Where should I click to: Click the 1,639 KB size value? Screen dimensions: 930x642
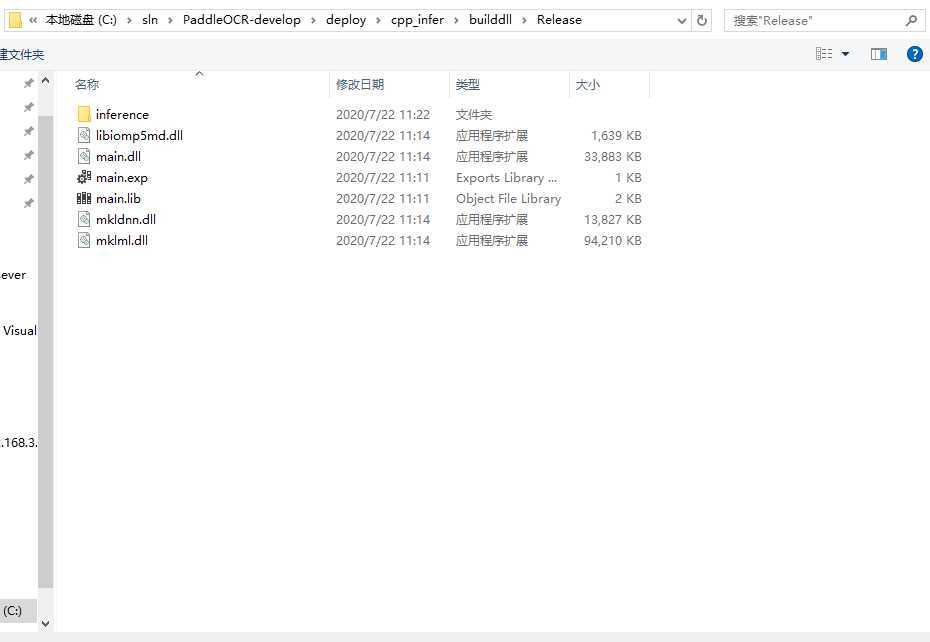(x=616, y=135)
